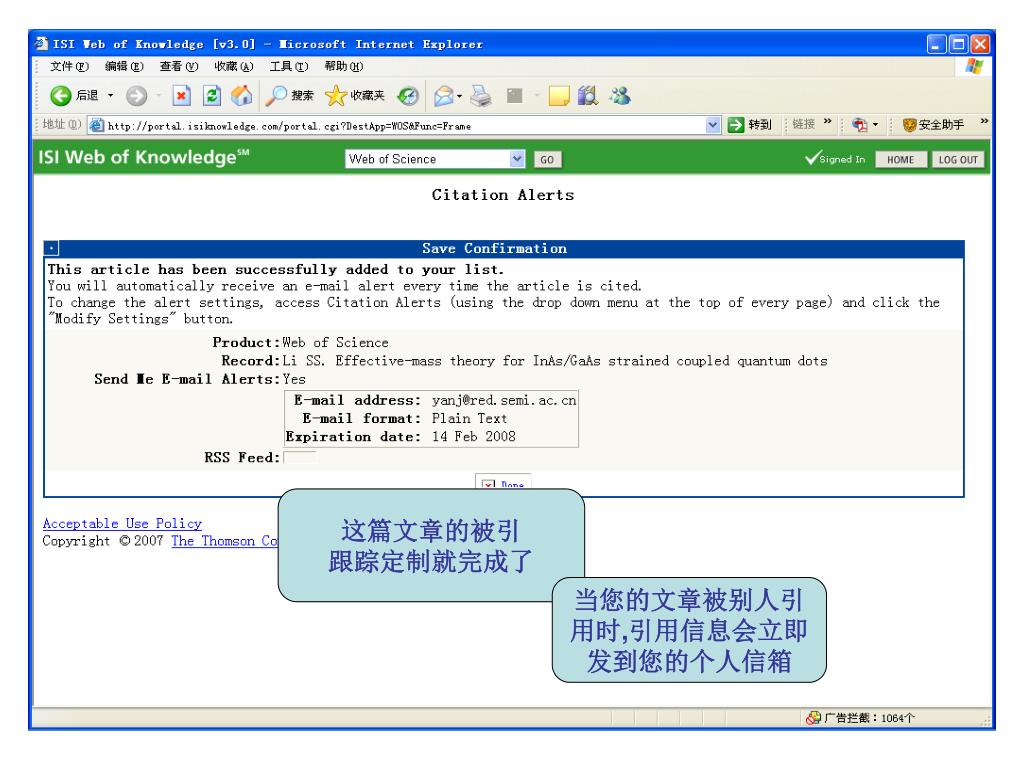Viewport: 1024px width, 768px height.
Task: Open the 工具(T) menu
Action: coord(289,66)
